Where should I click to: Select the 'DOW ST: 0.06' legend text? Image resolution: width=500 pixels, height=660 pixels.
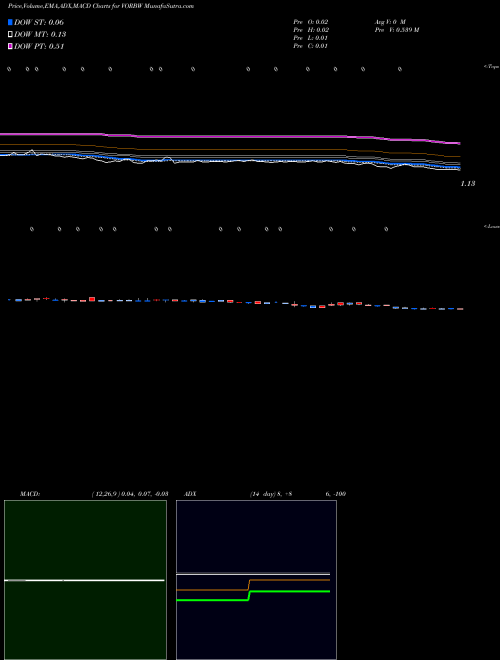pyautogui.click(x=39, y=22)
